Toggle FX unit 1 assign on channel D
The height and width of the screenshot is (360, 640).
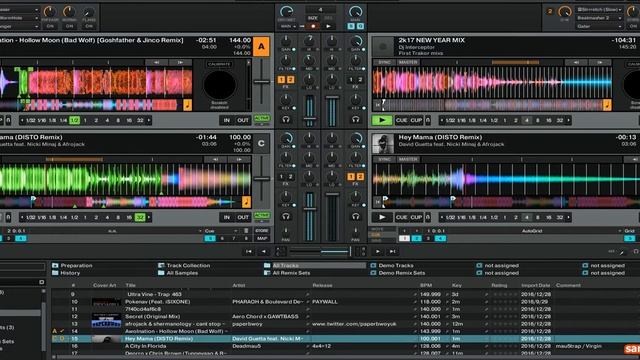tap(351, 177)
